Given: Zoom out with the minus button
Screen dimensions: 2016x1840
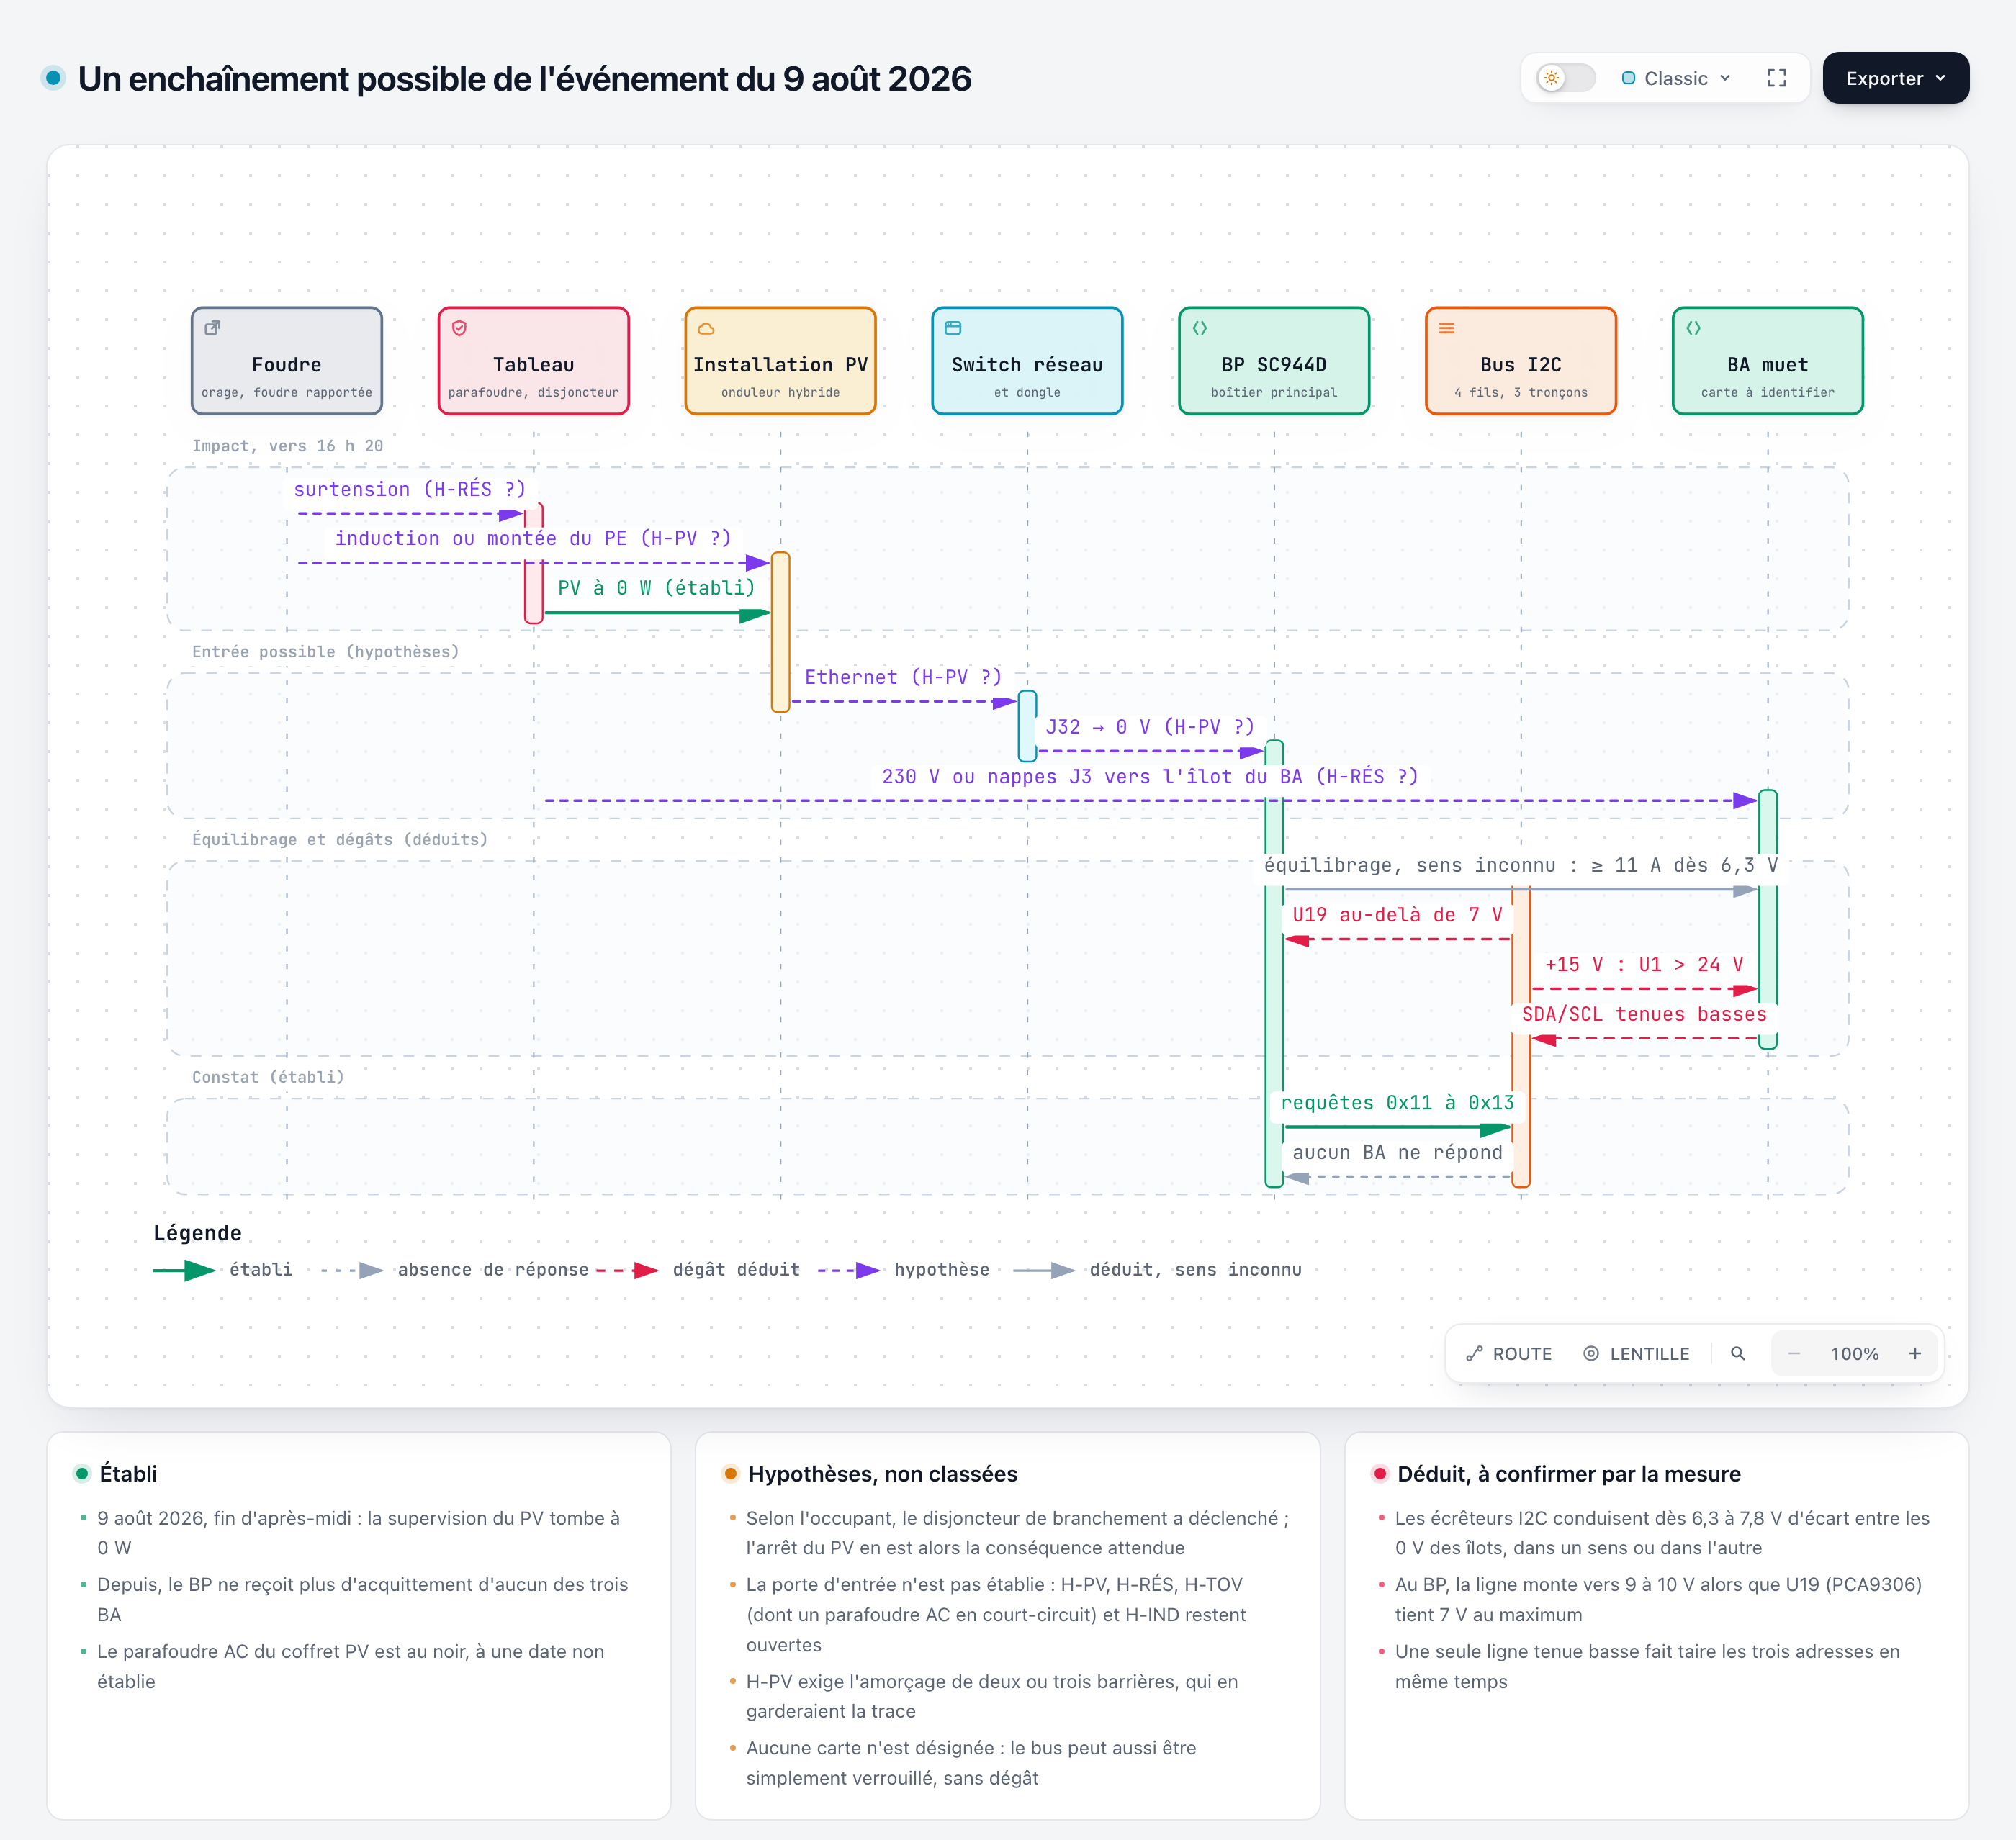Looking at the screenshot, I should pos(1794,1353).
